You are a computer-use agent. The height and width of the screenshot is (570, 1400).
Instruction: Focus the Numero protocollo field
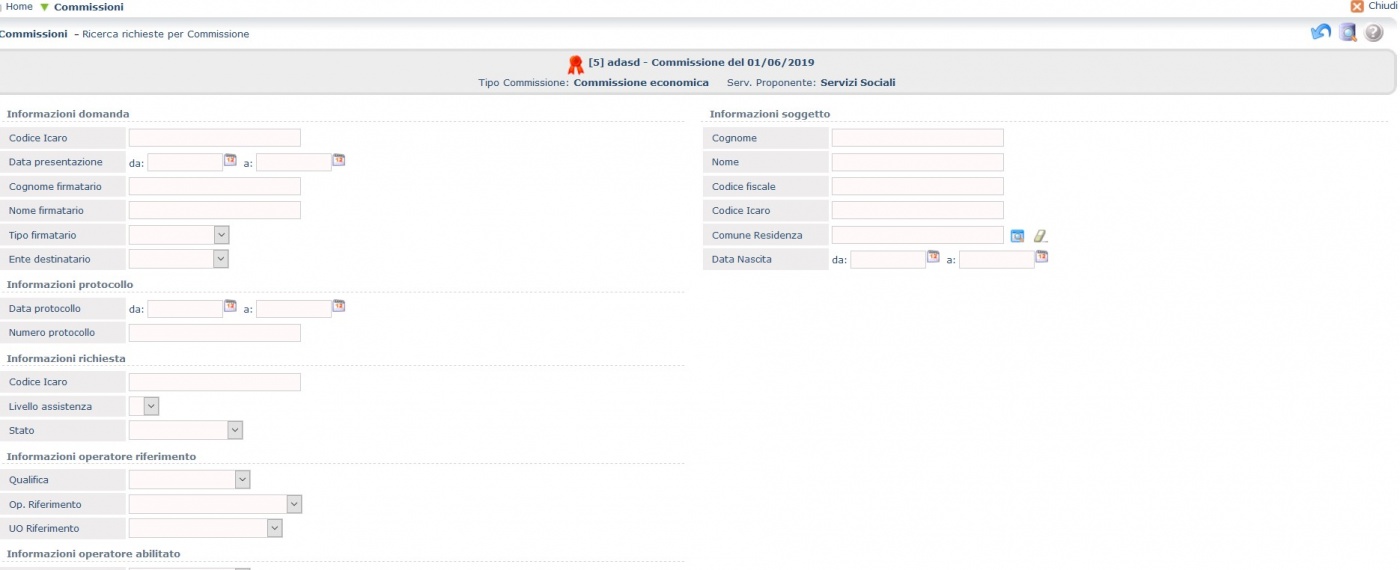click(x=215, y=333)
